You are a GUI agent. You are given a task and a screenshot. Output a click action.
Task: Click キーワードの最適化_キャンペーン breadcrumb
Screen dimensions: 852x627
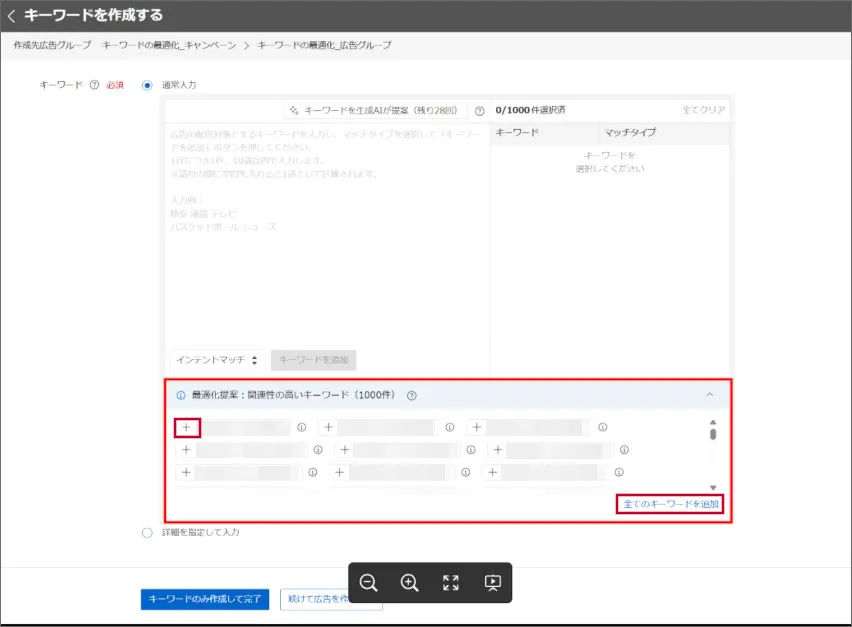169,45
